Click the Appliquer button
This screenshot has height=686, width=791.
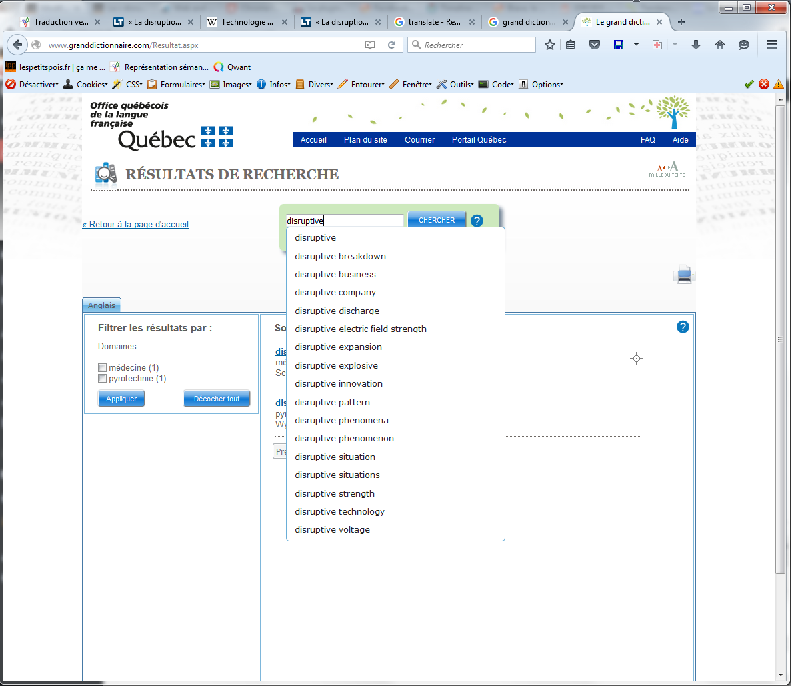click(x=122, y=398)
